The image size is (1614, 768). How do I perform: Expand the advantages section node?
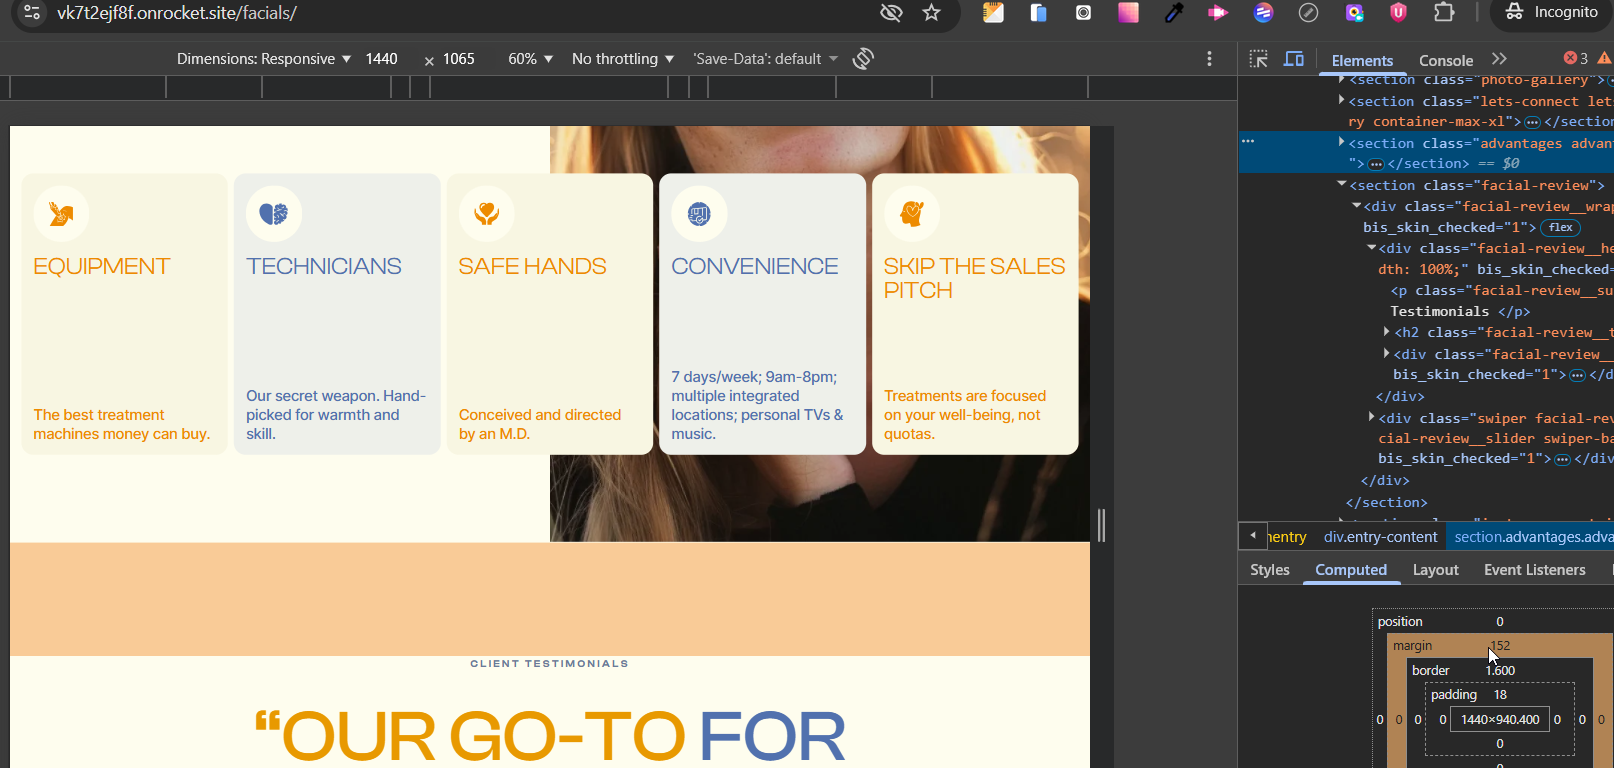(x=1342, y=143)
